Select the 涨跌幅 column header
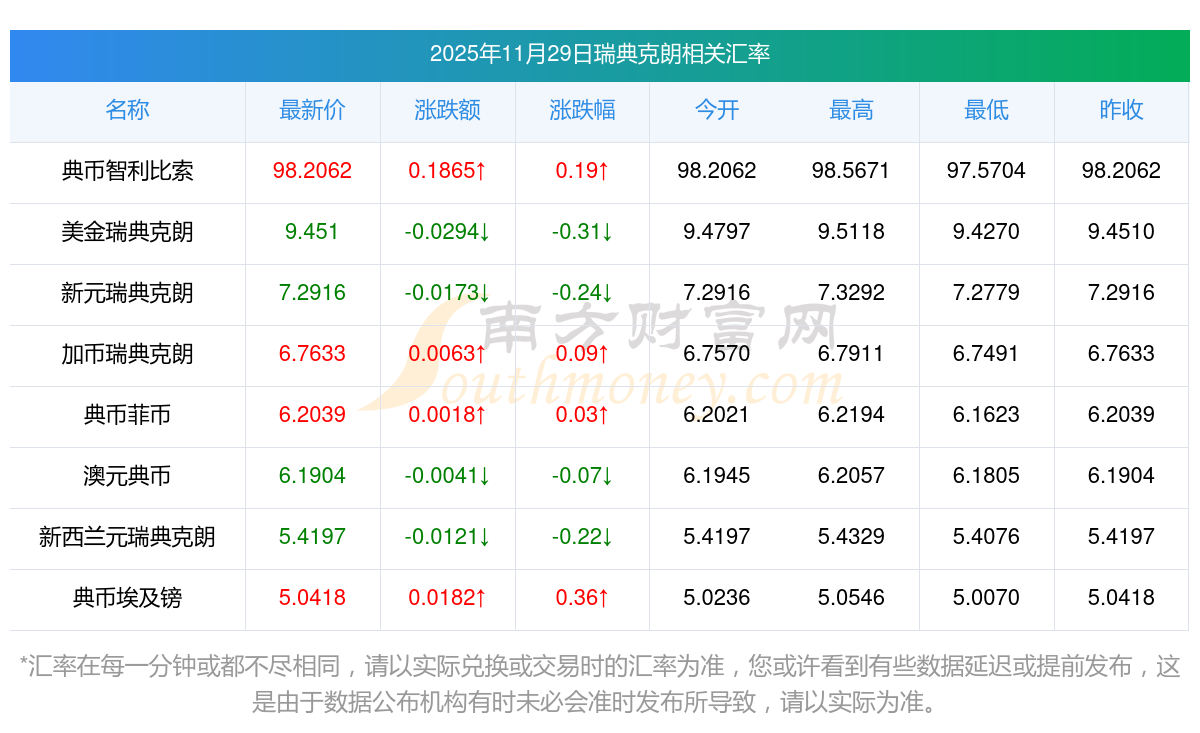 pyautogui.click(x=582, y=110)
